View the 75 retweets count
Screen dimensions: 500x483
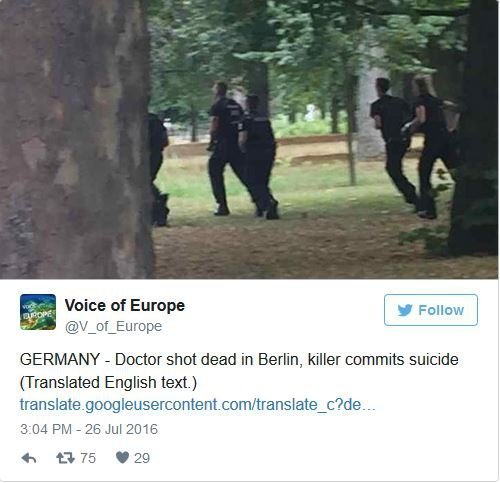[88, 458]
